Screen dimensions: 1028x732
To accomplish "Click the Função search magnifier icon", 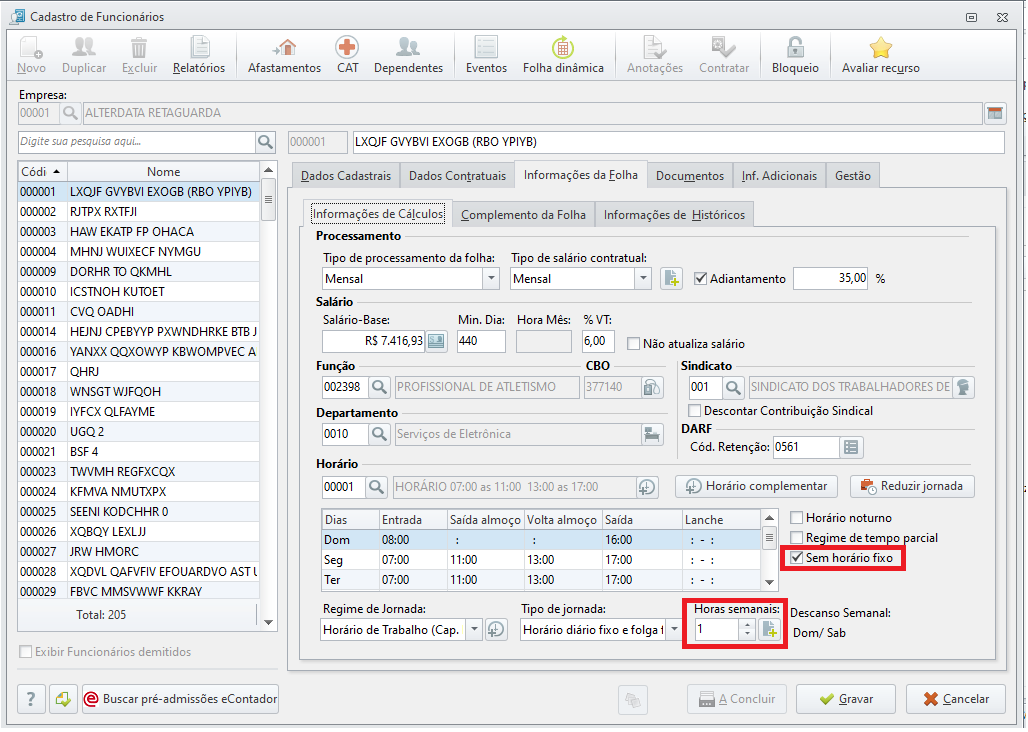I will (x=378, y=387).
